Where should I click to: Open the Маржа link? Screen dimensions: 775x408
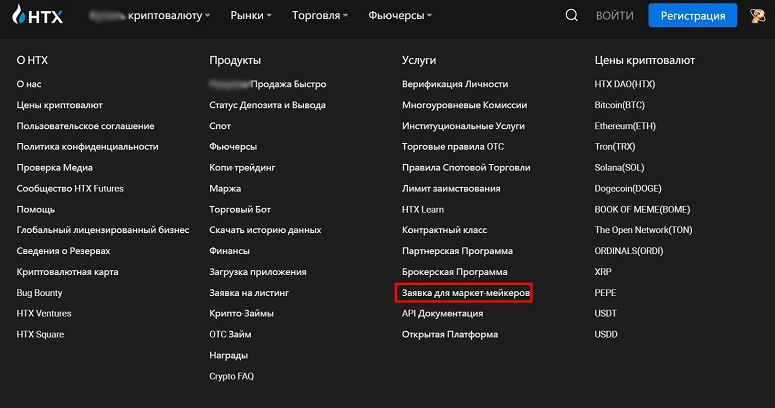coord(225,188)
